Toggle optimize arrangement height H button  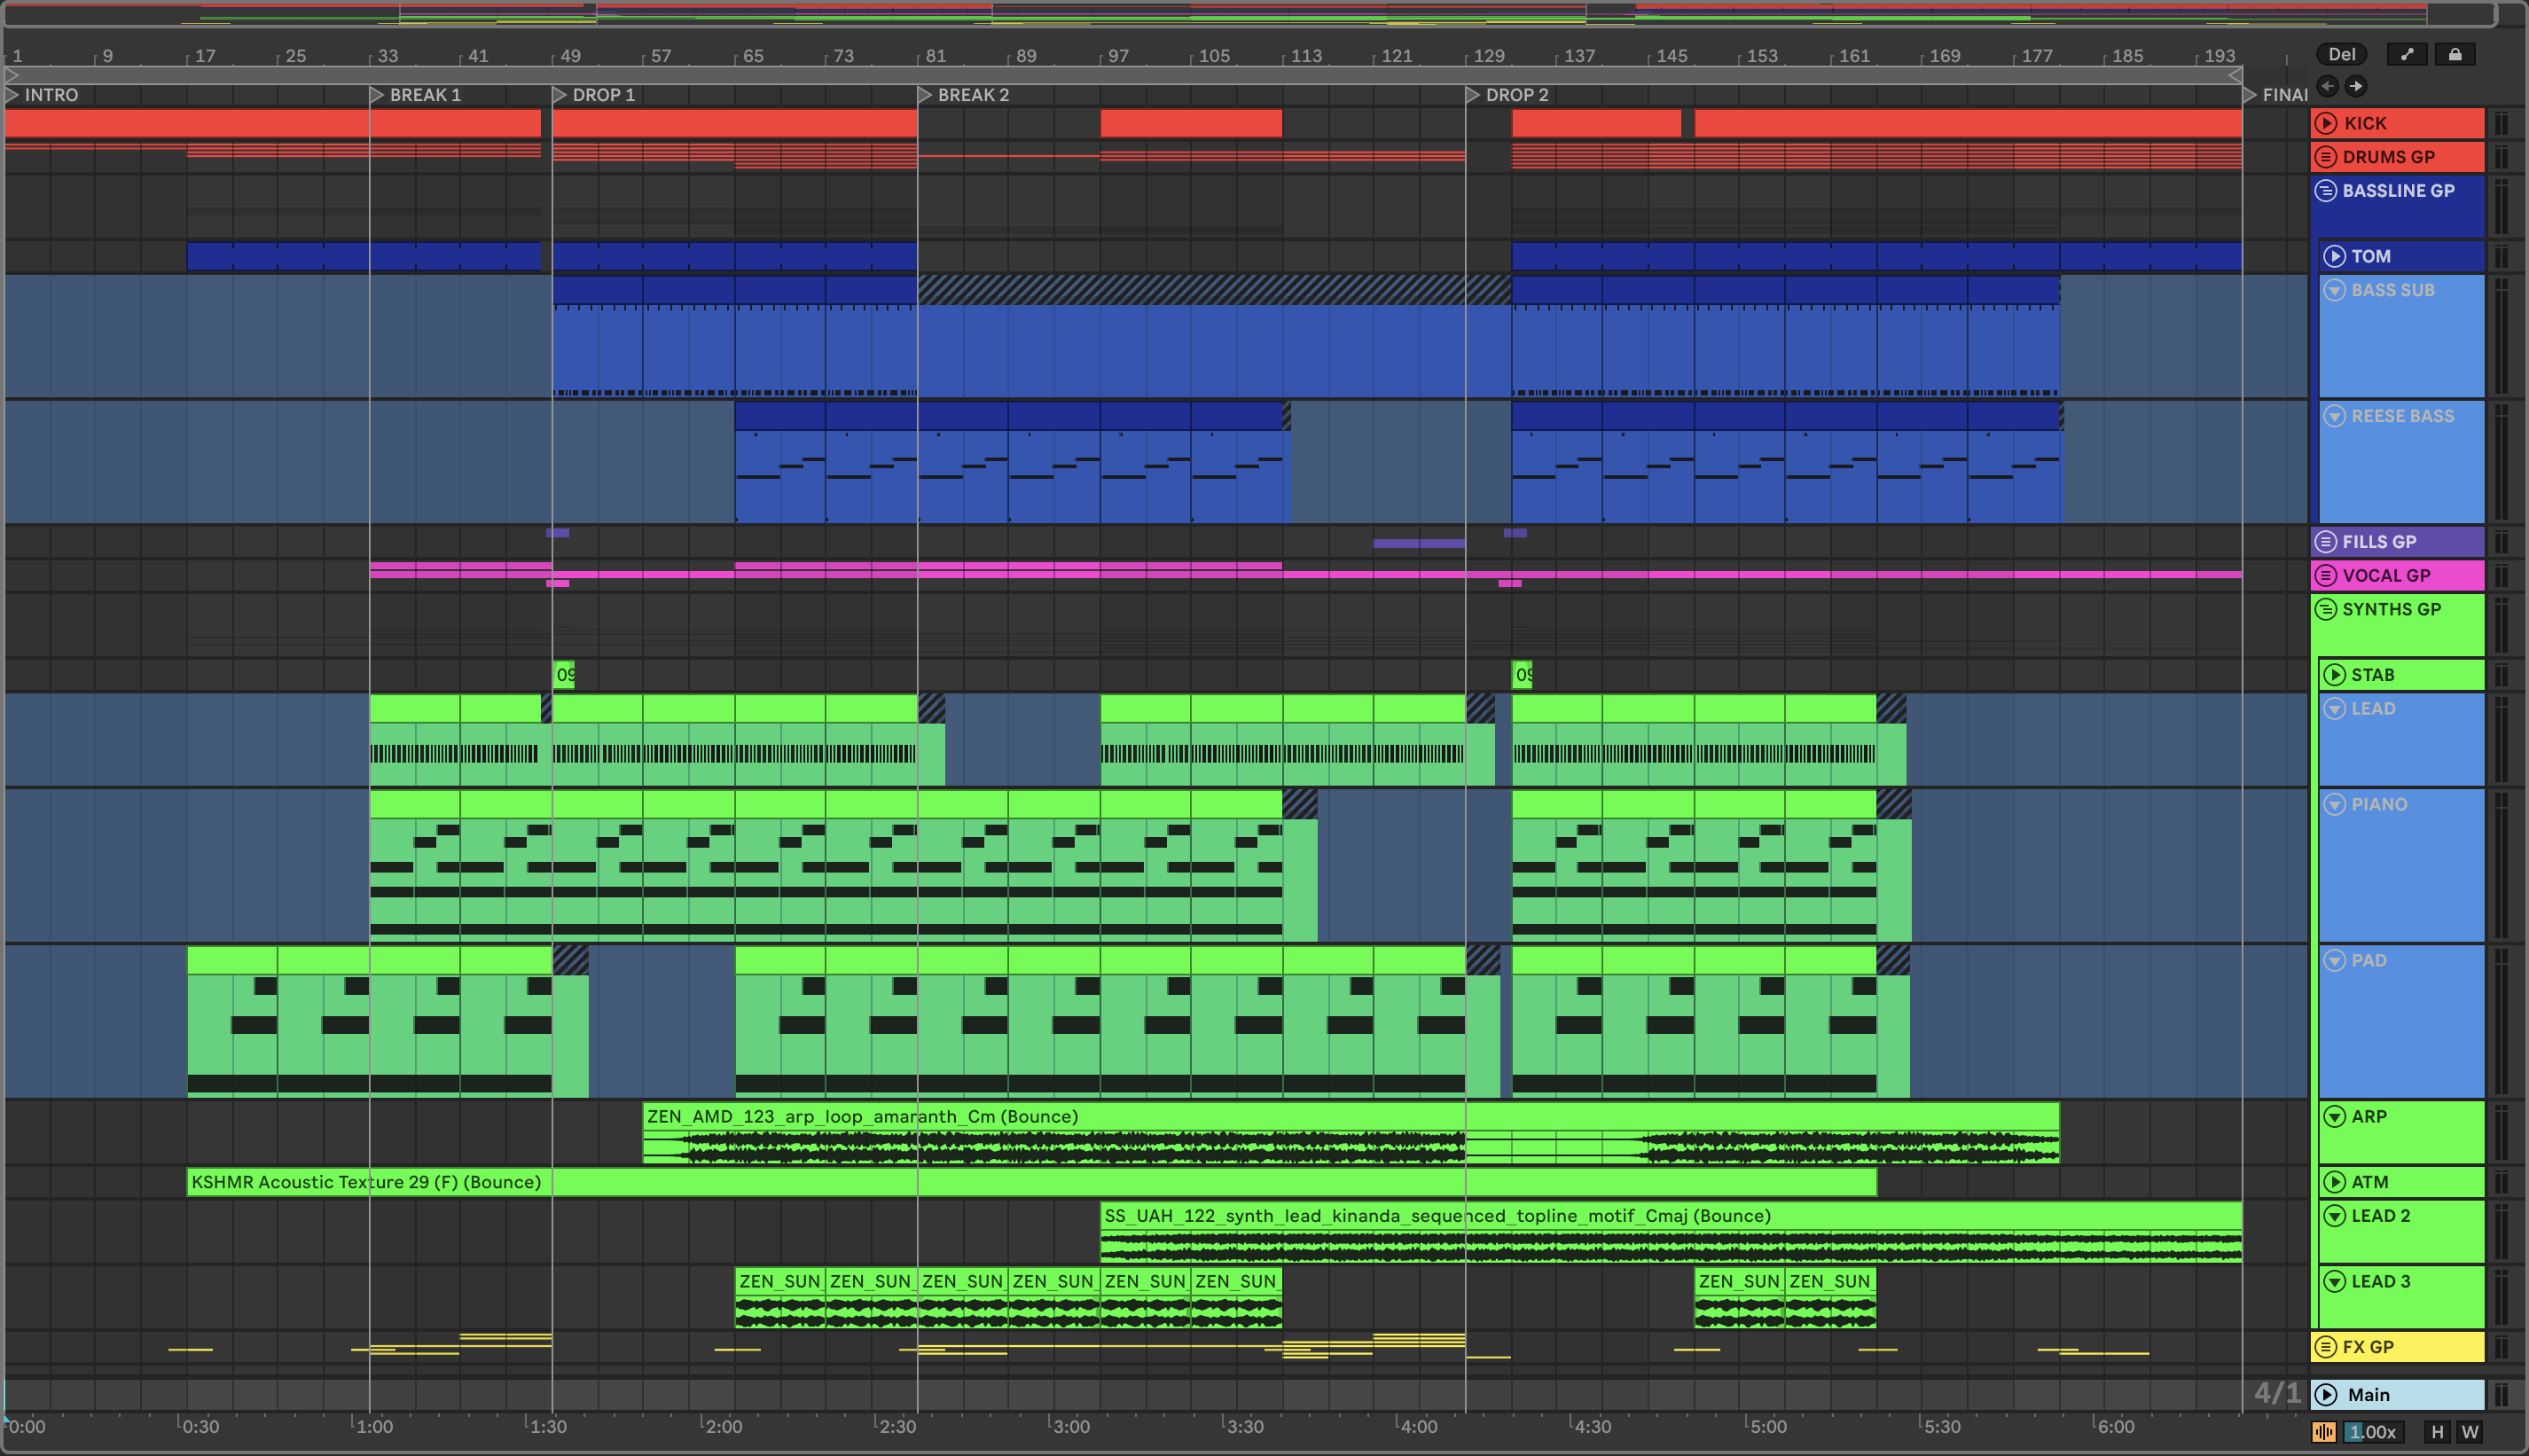pyautogui.click(x=2437, y=1432)
